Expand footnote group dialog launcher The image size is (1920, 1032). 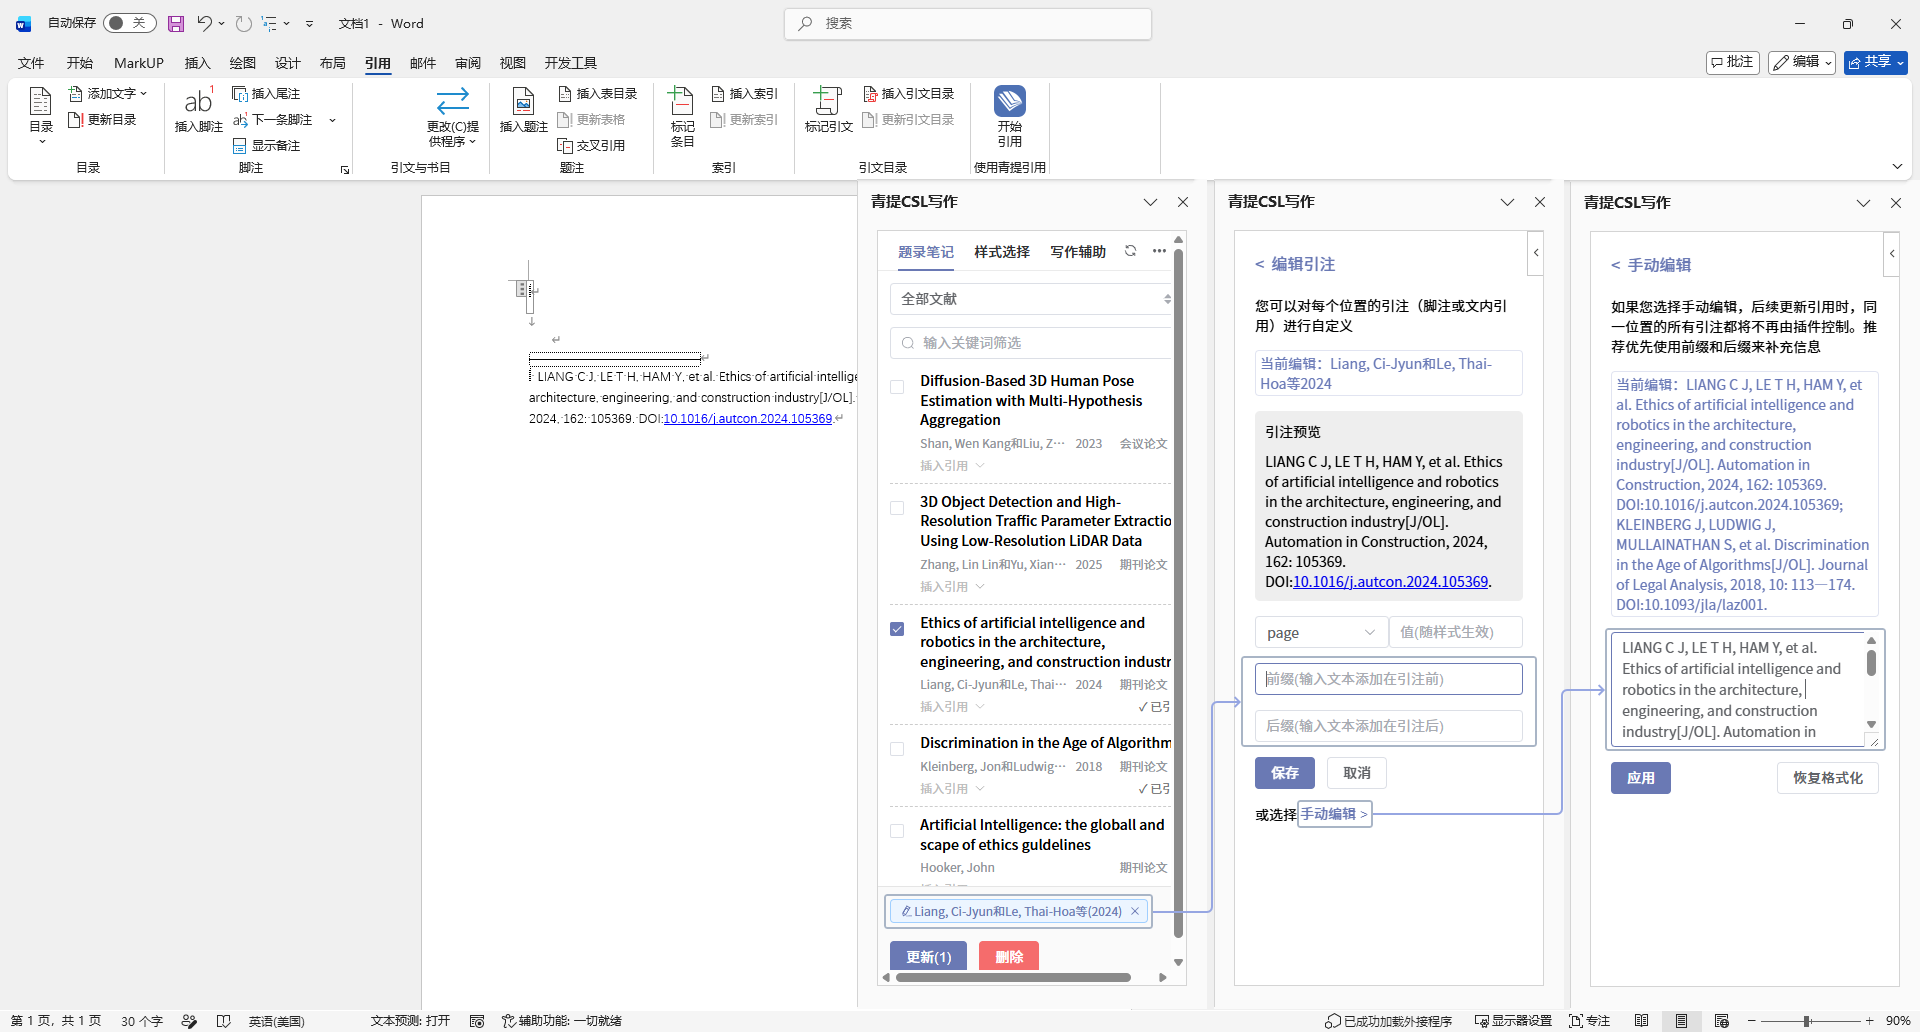point(345,170)
